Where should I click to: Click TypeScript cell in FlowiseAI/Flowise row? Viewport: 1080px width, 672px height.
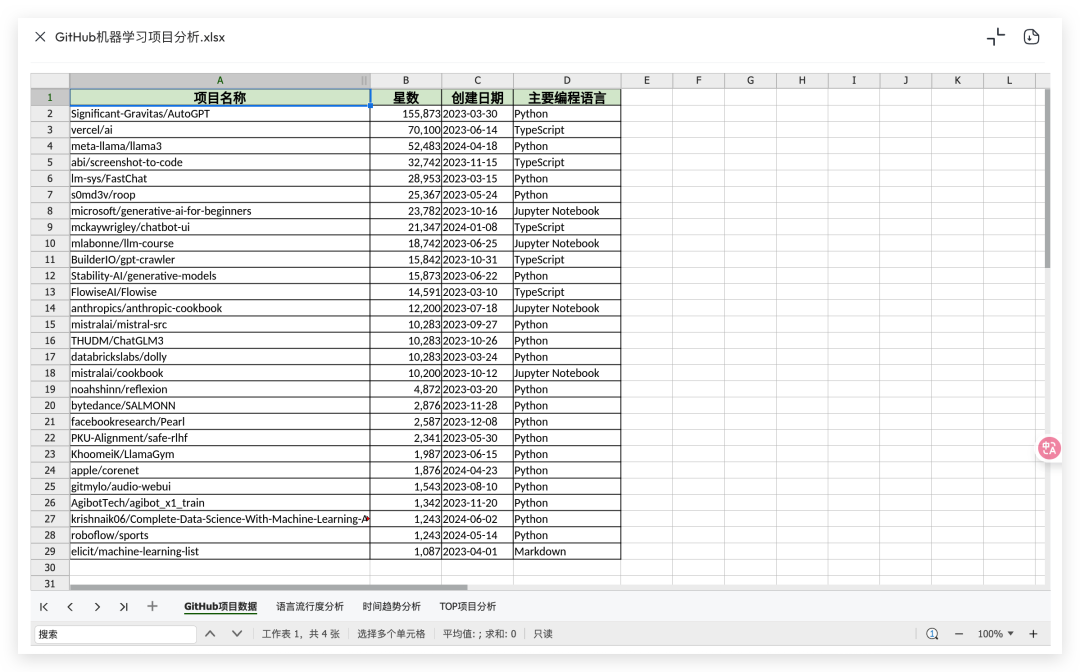tap(567, 292)
